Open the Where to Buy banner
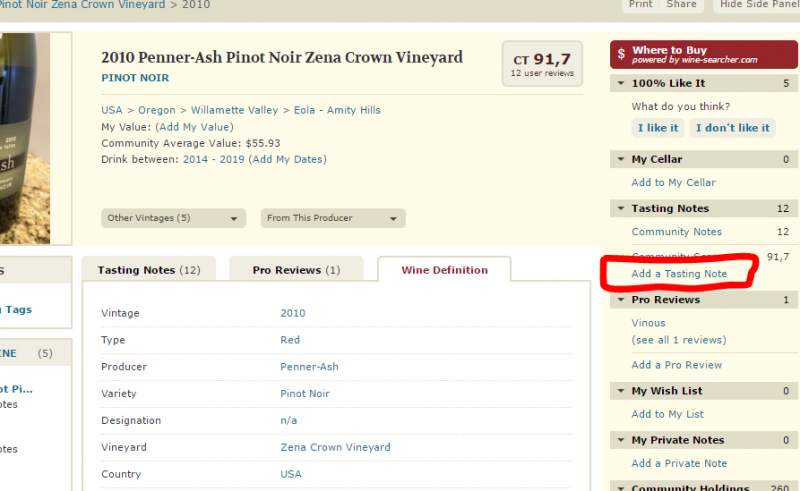This screenshot has width=800, height=491. pos(704,55)
